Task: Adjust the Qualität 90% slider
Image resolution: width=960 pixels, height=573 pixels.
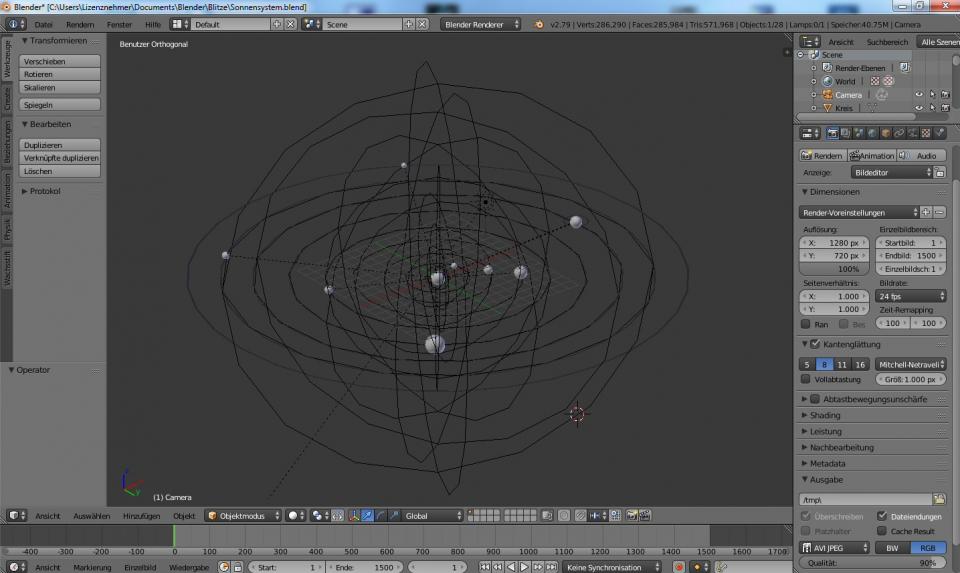Action: [x=872, y=563]
